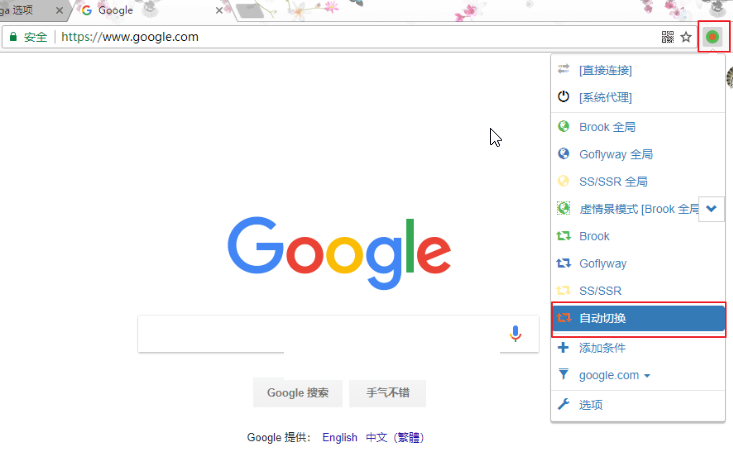The height and width of the screenshot is (471, 733).
Task: Click the green globe icon beside Brook 全局
Action: click(x=564, y=126)
